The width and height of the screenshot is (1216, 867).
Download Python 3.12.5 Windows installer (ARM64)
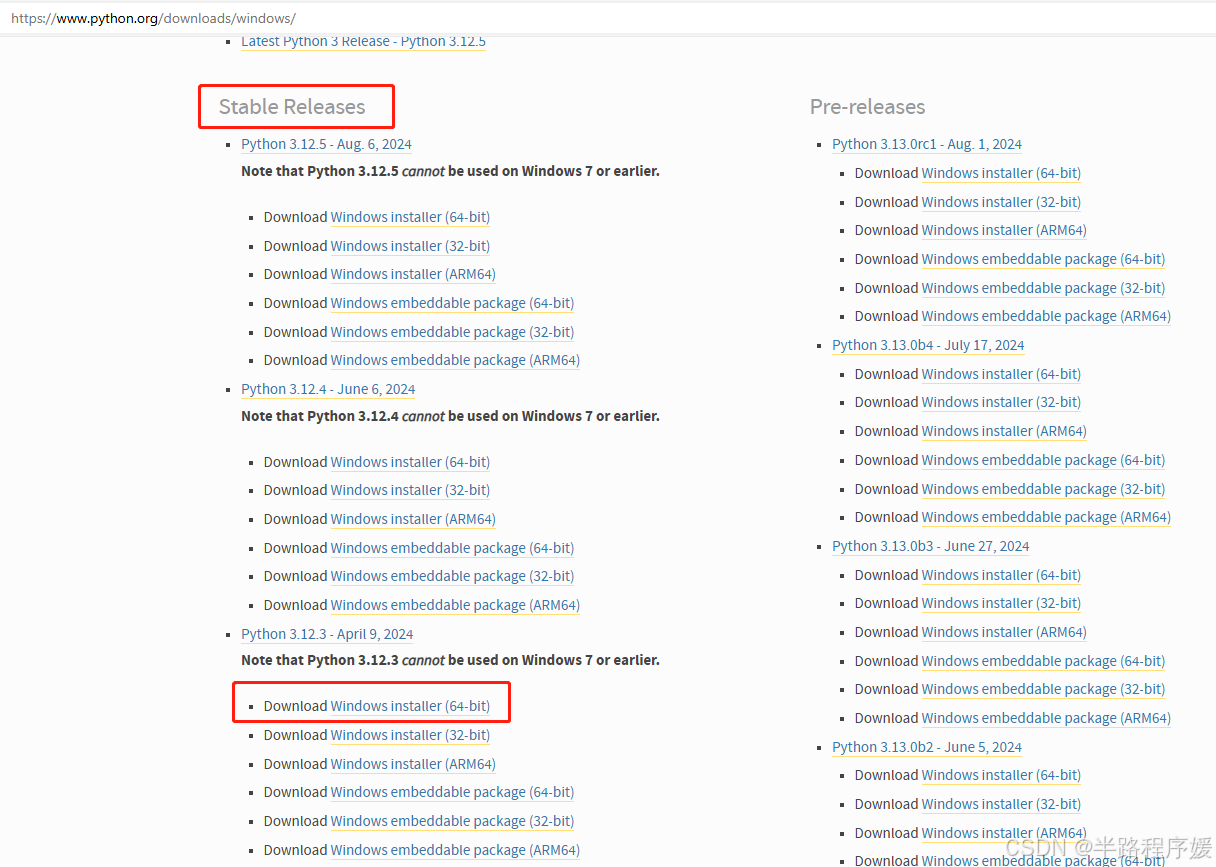413,274
